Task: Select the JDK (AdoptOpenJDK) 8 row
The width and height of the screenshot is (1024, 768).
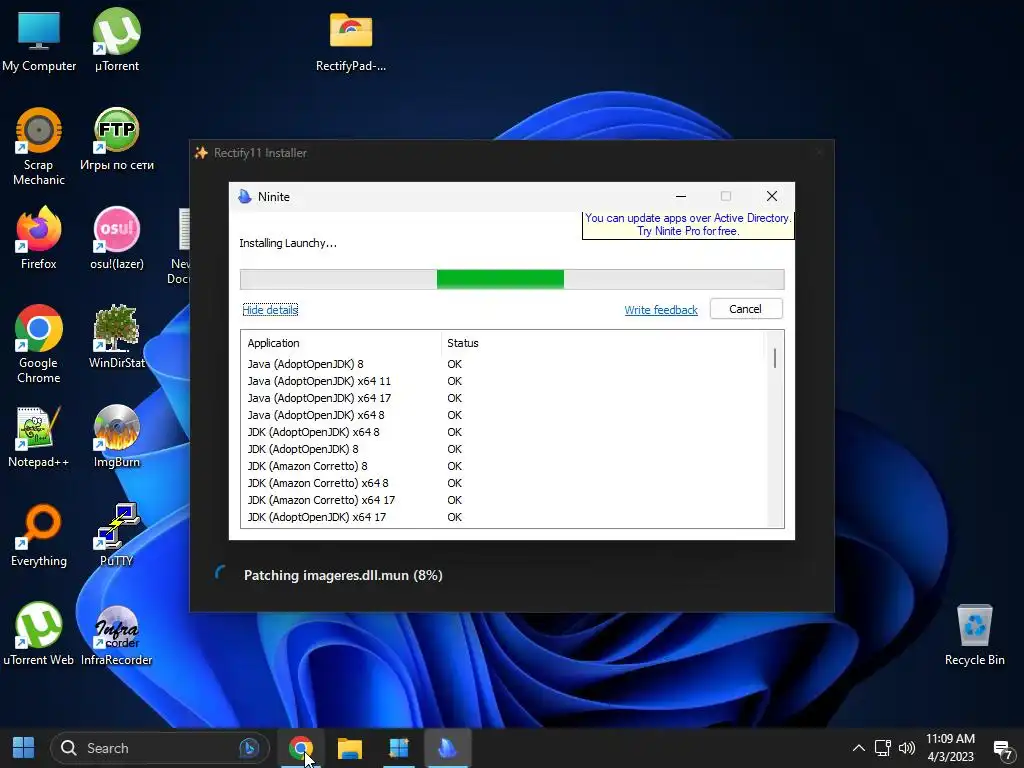Action: coord(503,449)
